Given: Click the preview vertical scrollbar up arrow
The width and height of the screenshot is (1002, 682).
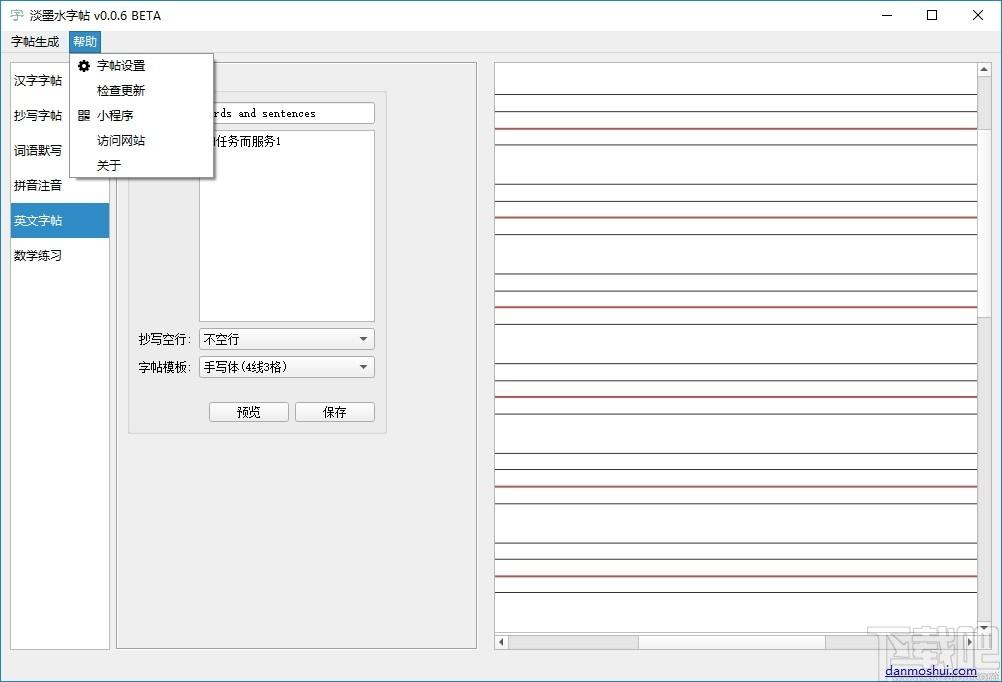Looking at the screenshot, I should tap(984, 70).
